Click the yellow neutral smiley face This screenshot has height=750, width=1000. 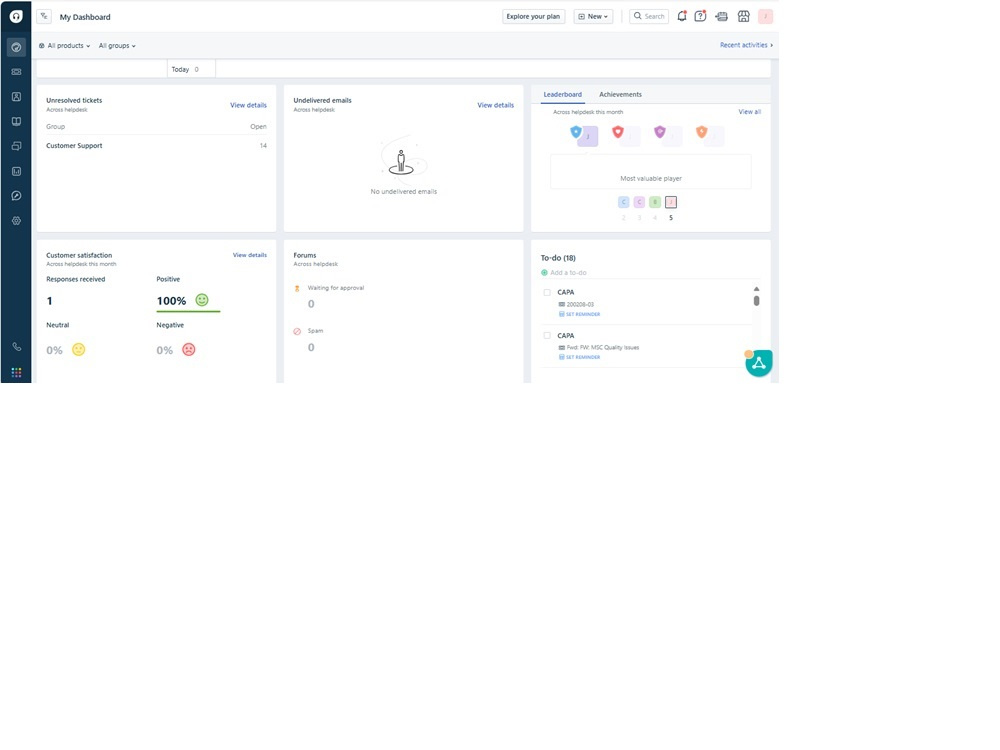(x=78, y=349)
